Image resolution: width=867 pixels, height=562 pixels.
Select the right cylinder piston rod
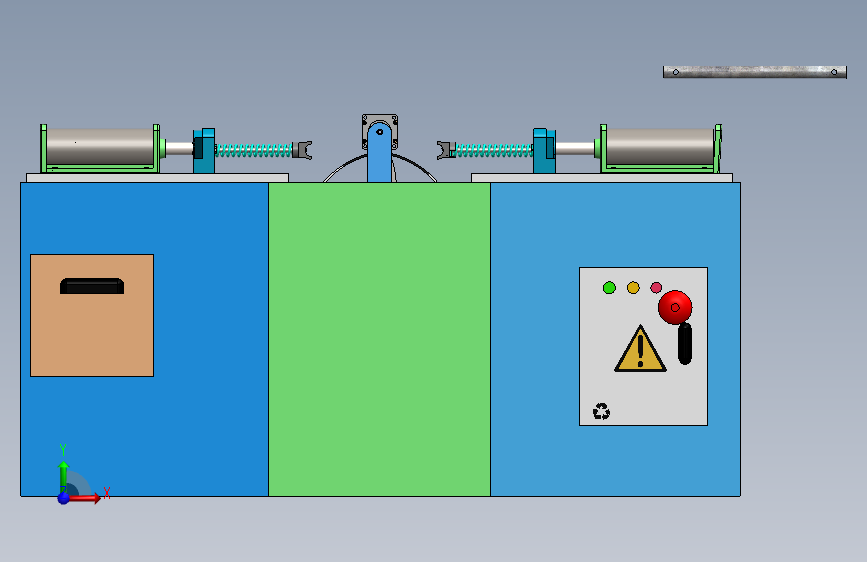tap(575, 148)
